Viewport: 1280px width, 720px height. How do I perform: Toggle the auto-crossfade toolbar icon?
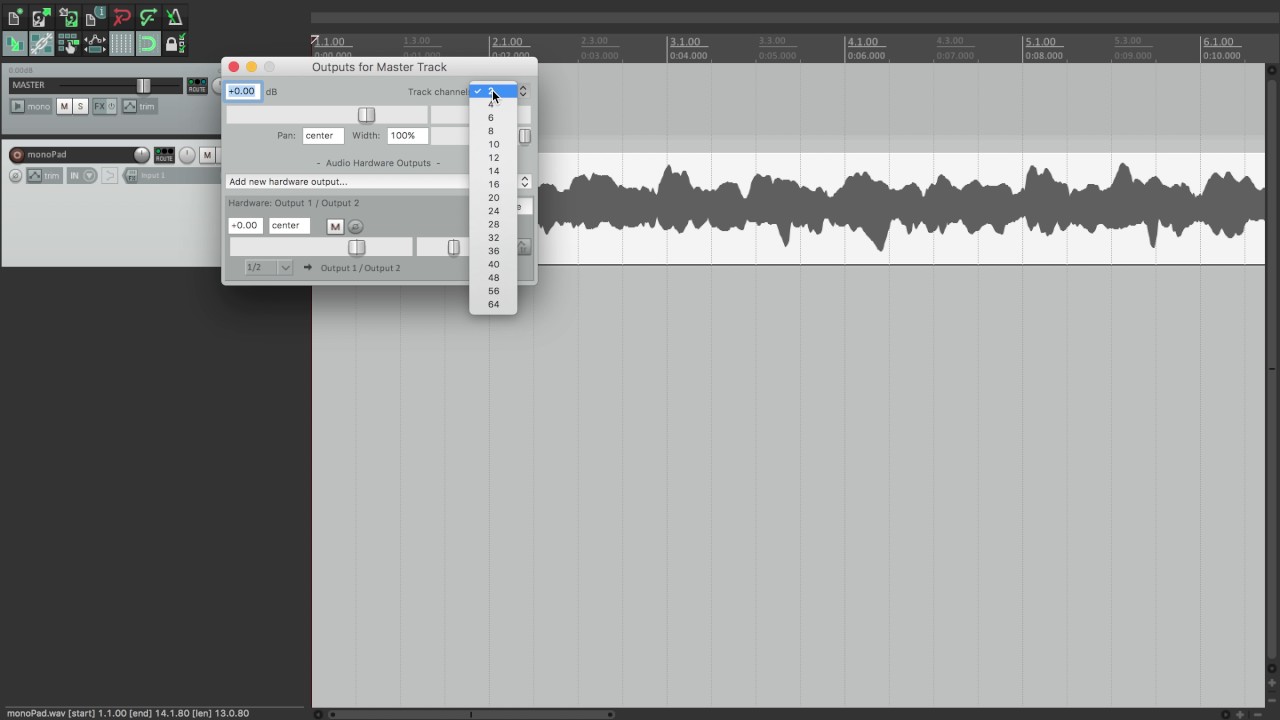point(15,44)
